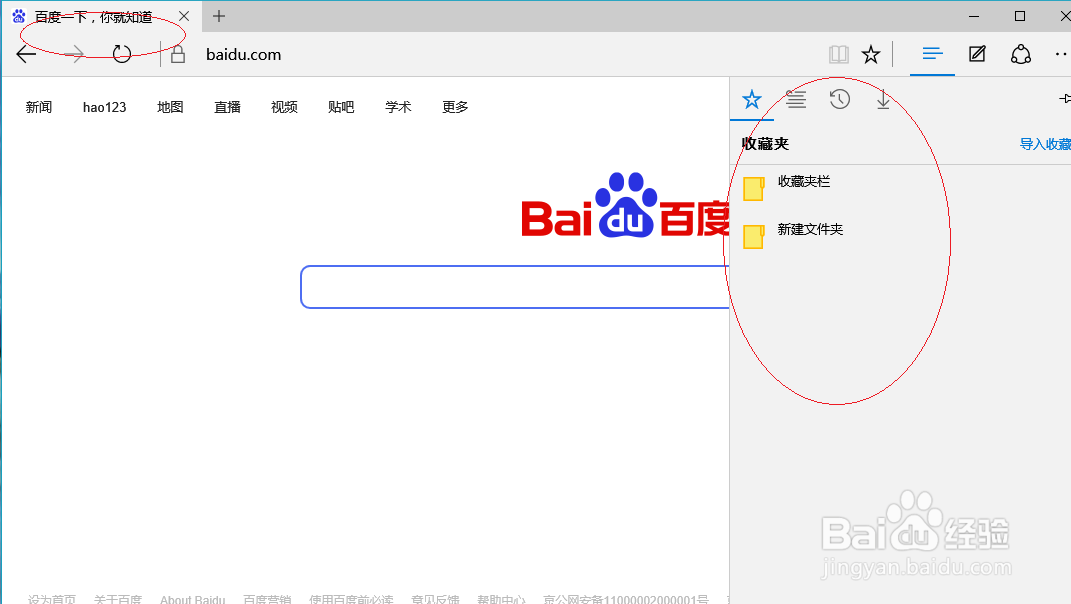The height and width of the screenshot is (604, 1071).
Task: Refresh the Baidu page
Action: pos(122,54)
